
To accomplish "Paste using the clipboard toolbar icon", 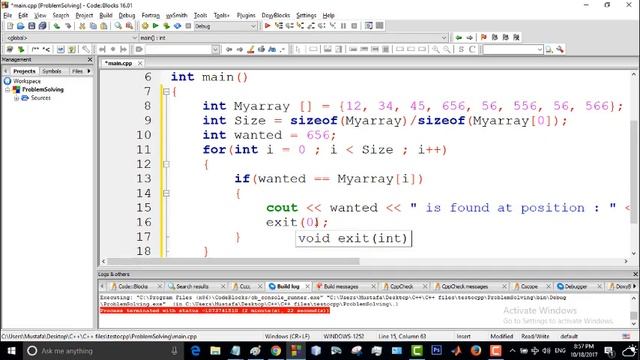I will [104, 26].
